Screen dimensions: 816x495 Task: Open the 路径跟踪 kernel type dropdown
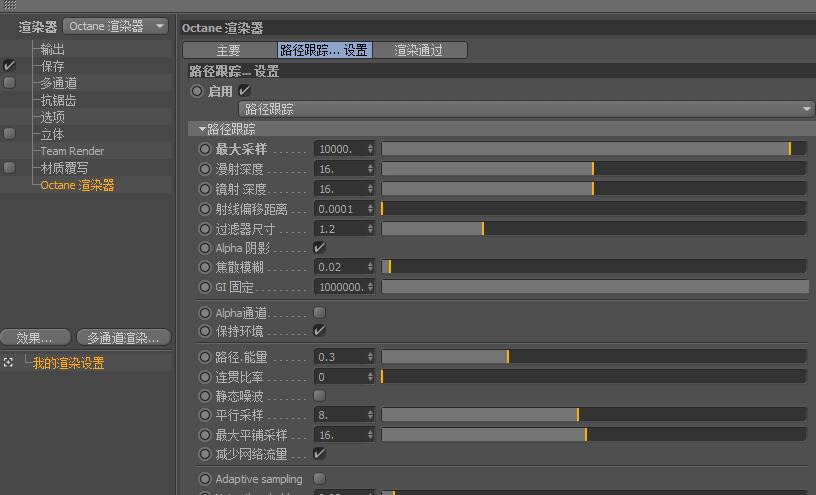pyautogui.click(x=526, y=109)
